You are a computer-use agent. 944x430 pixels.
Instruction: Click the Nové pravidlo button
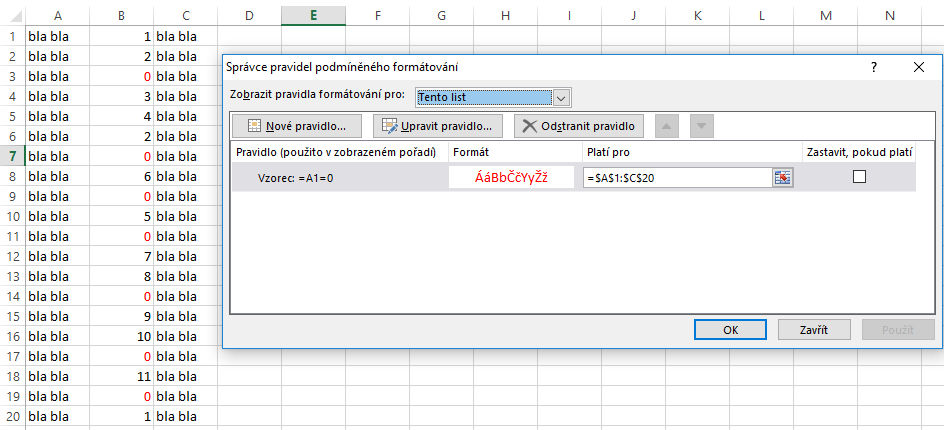click(x=297, y=126)
